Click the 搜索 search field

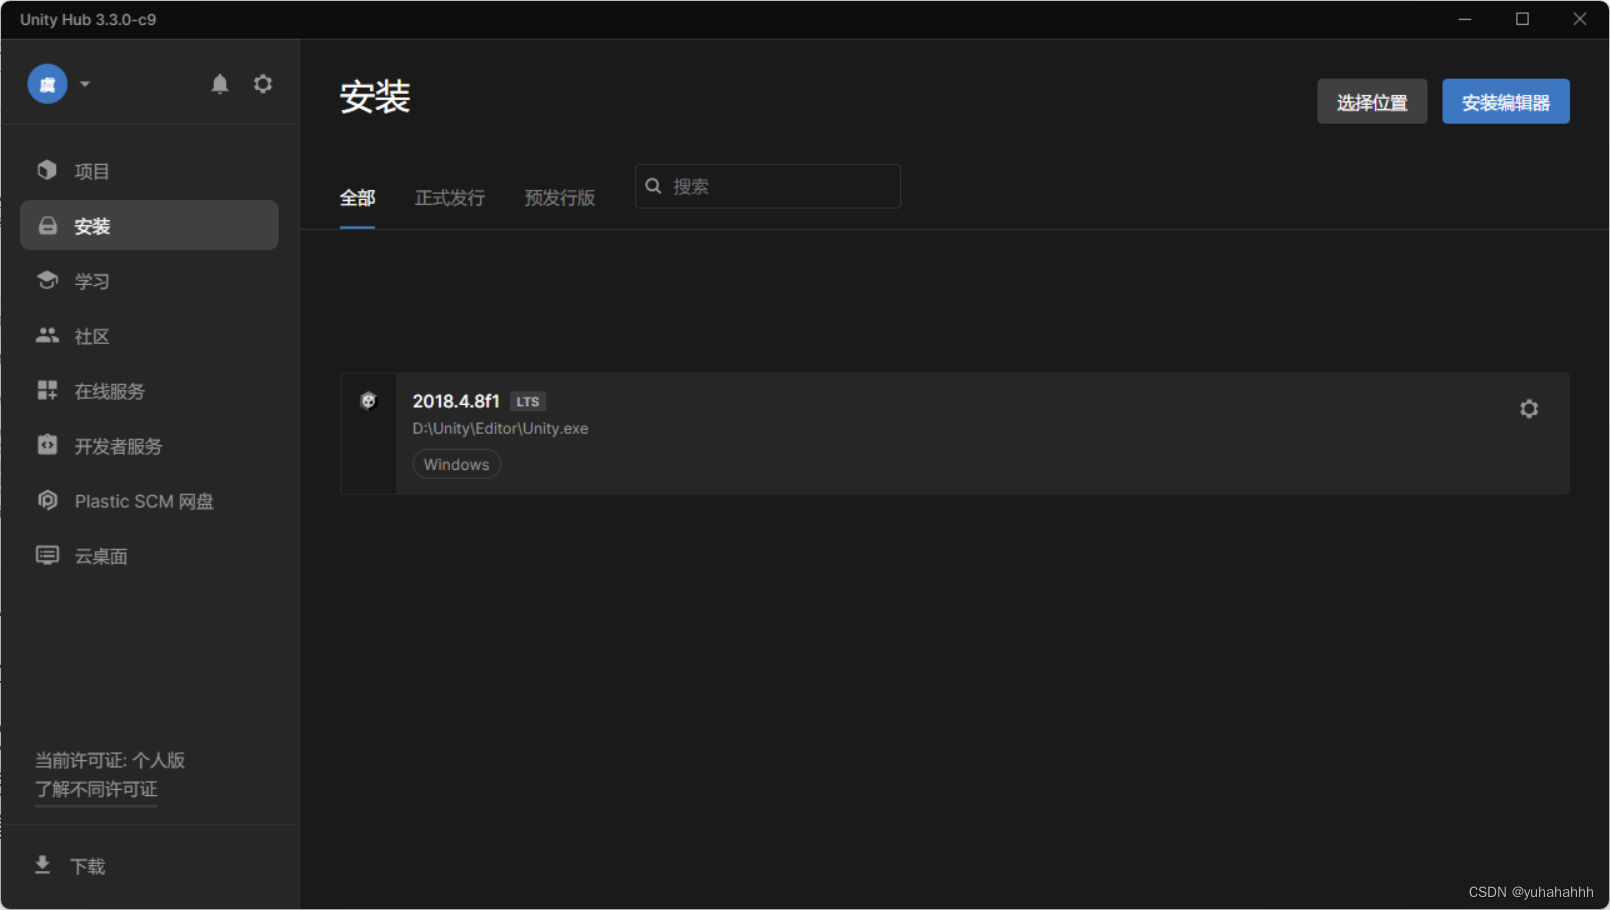coord(768,186)
